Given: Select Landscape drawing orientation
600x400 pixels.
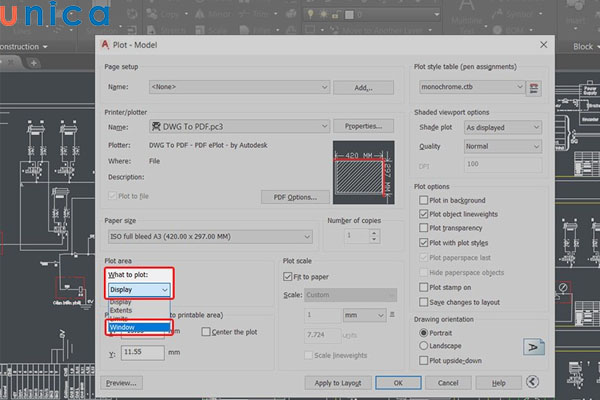Looking at the screenshot, I should tap(424, 346).
